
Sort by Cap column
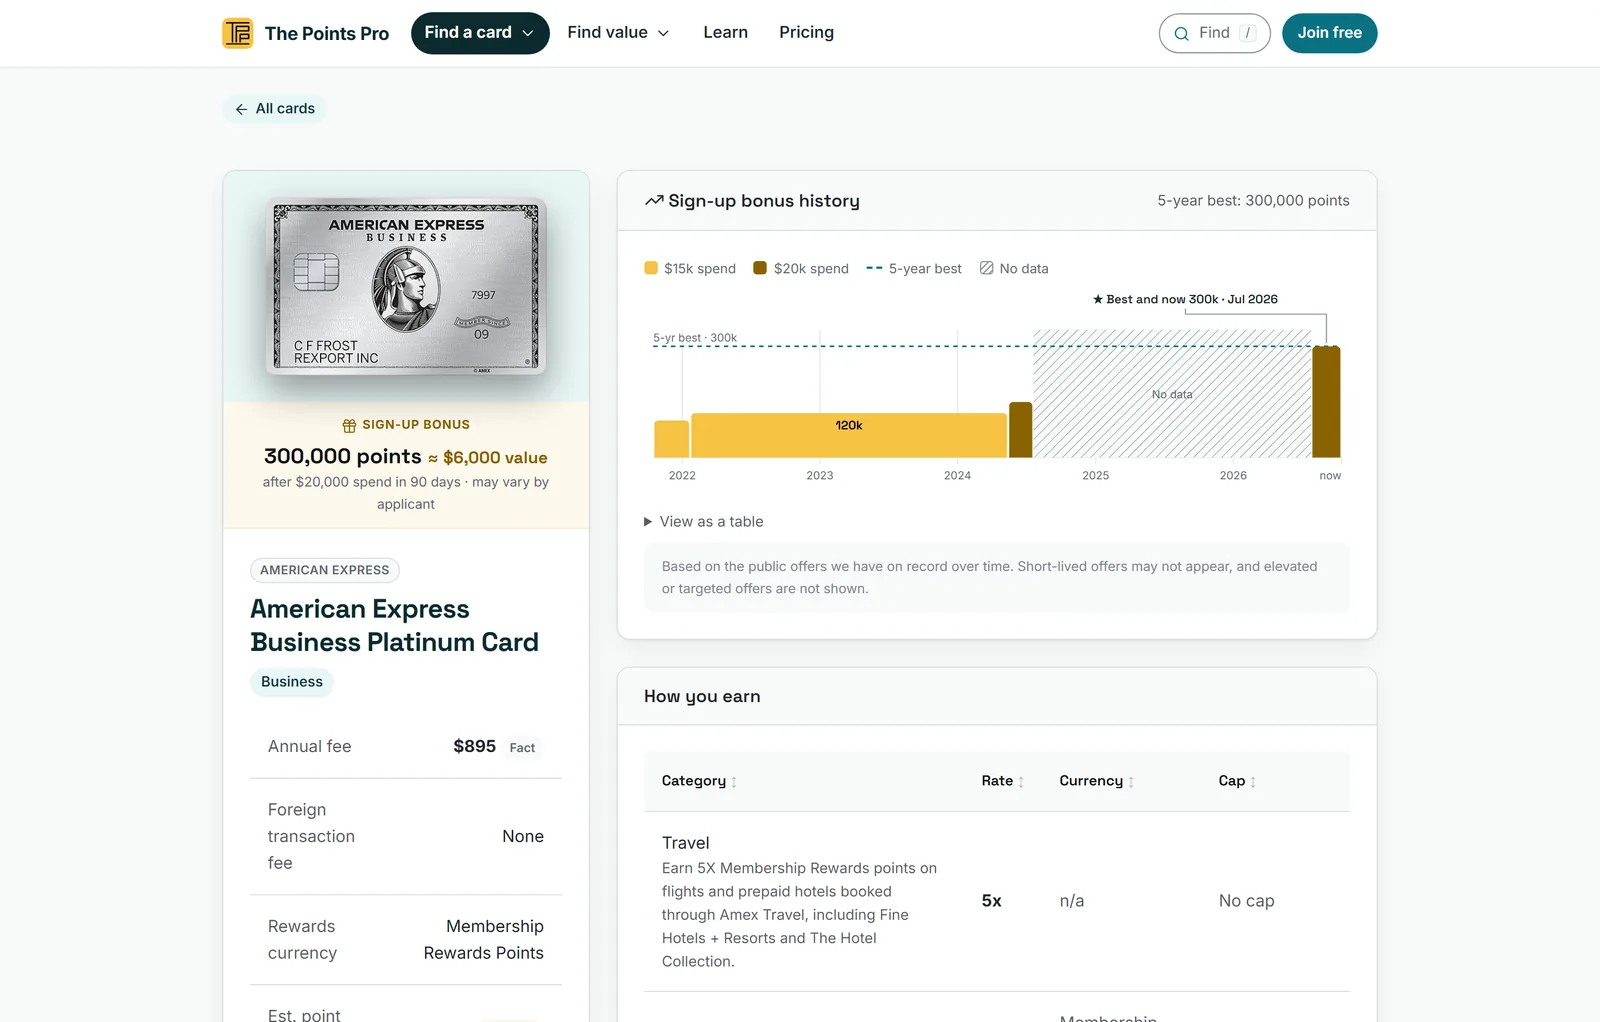tap(1237, 781)
